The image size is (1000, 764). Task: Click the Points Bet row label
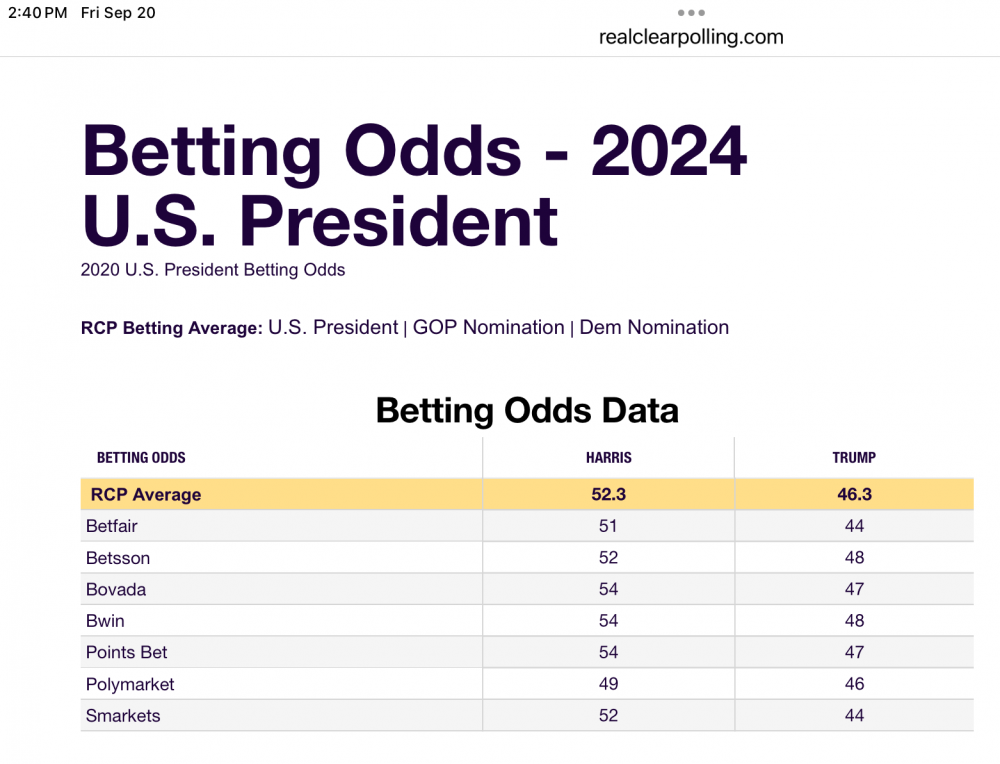(127, 652)
